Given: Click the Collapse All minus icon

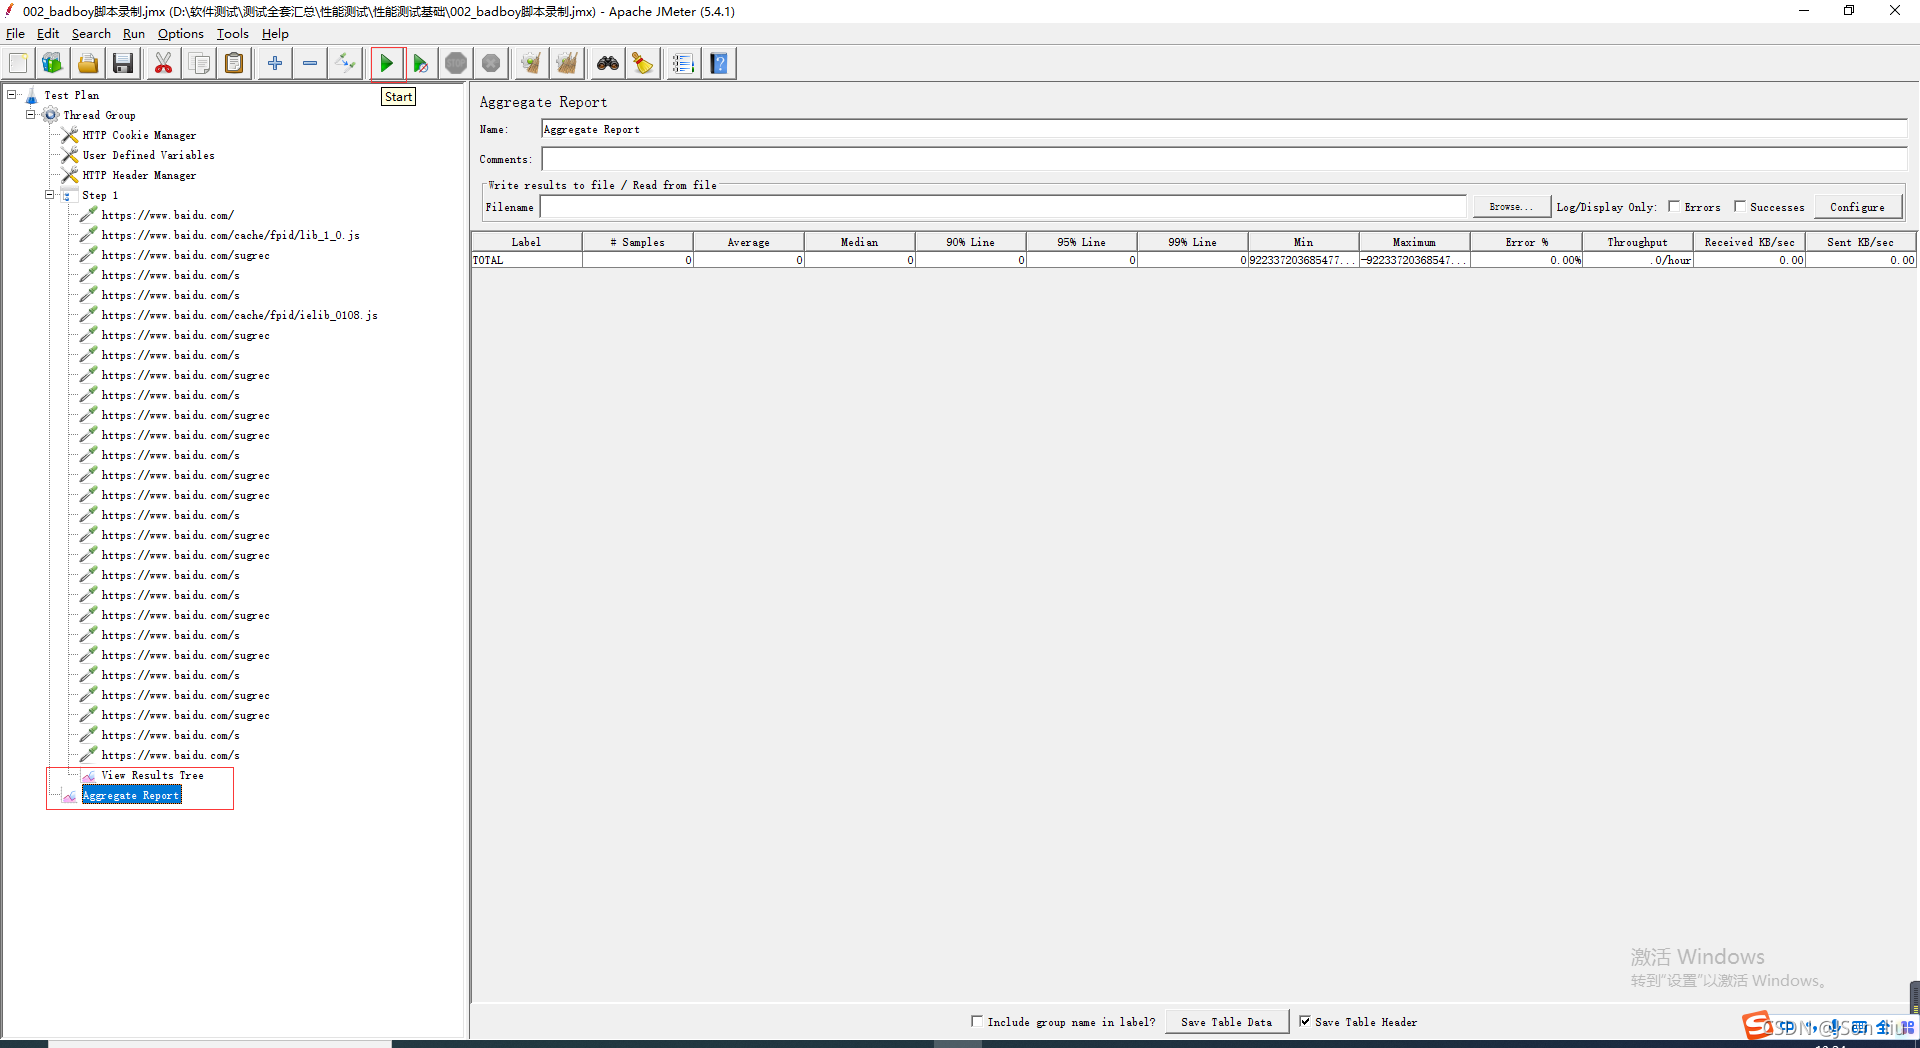Looking at the screenshot, I should coord(310,64).
